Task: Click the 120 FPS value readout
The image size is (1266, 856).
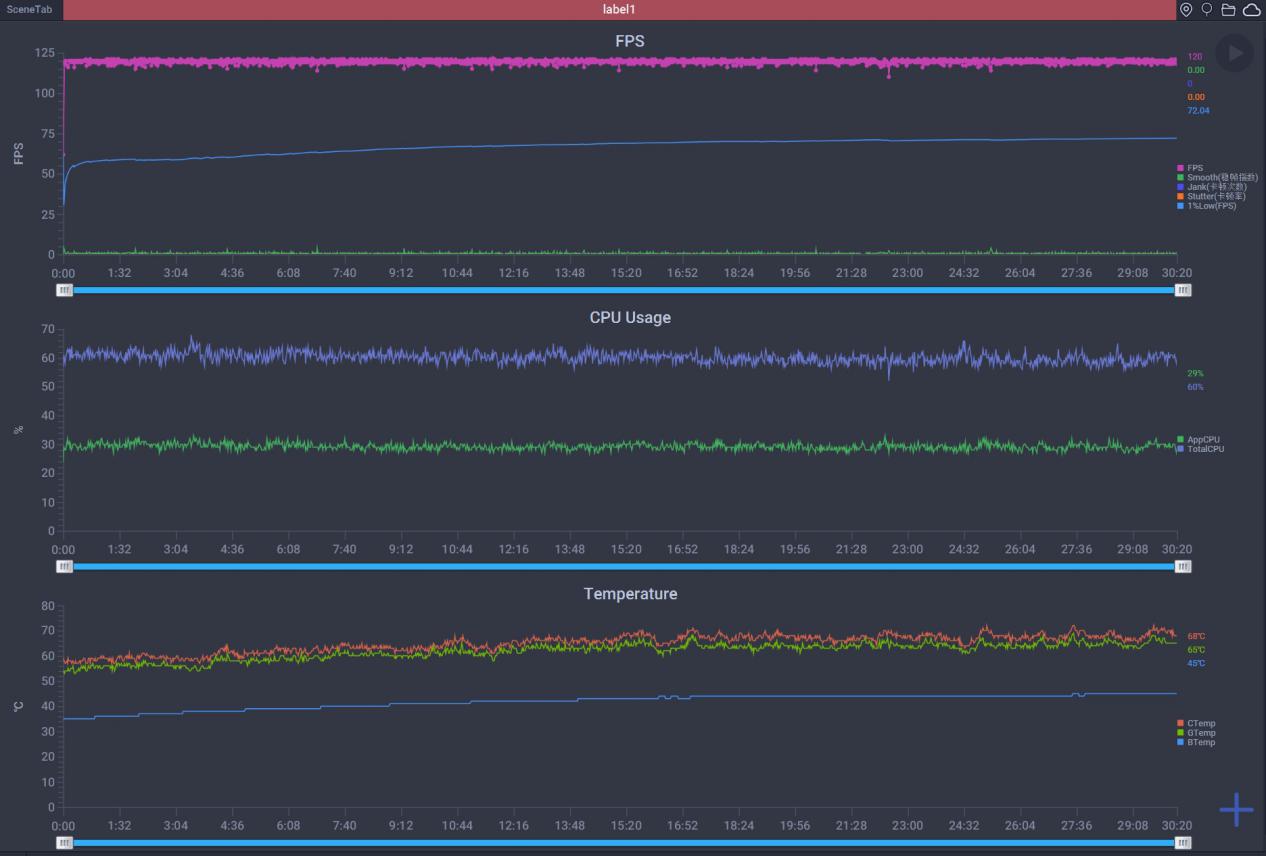Action: 1194,57
